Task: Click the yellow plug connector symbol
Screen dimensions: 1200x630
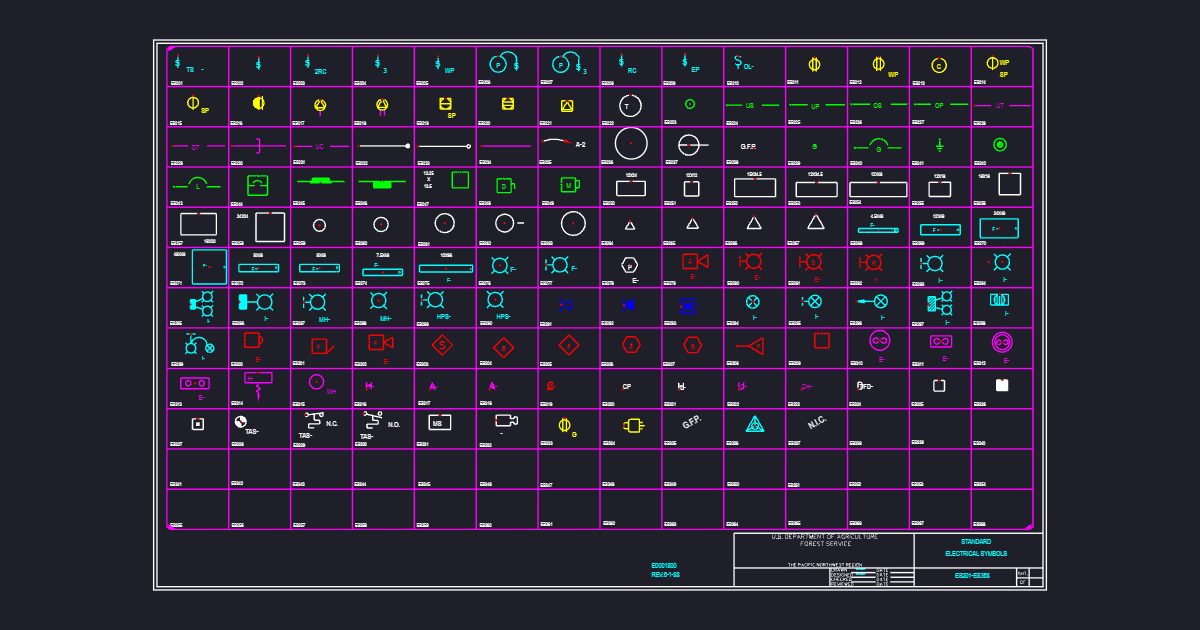Action: pyautogui.click(x=632, y=425)
